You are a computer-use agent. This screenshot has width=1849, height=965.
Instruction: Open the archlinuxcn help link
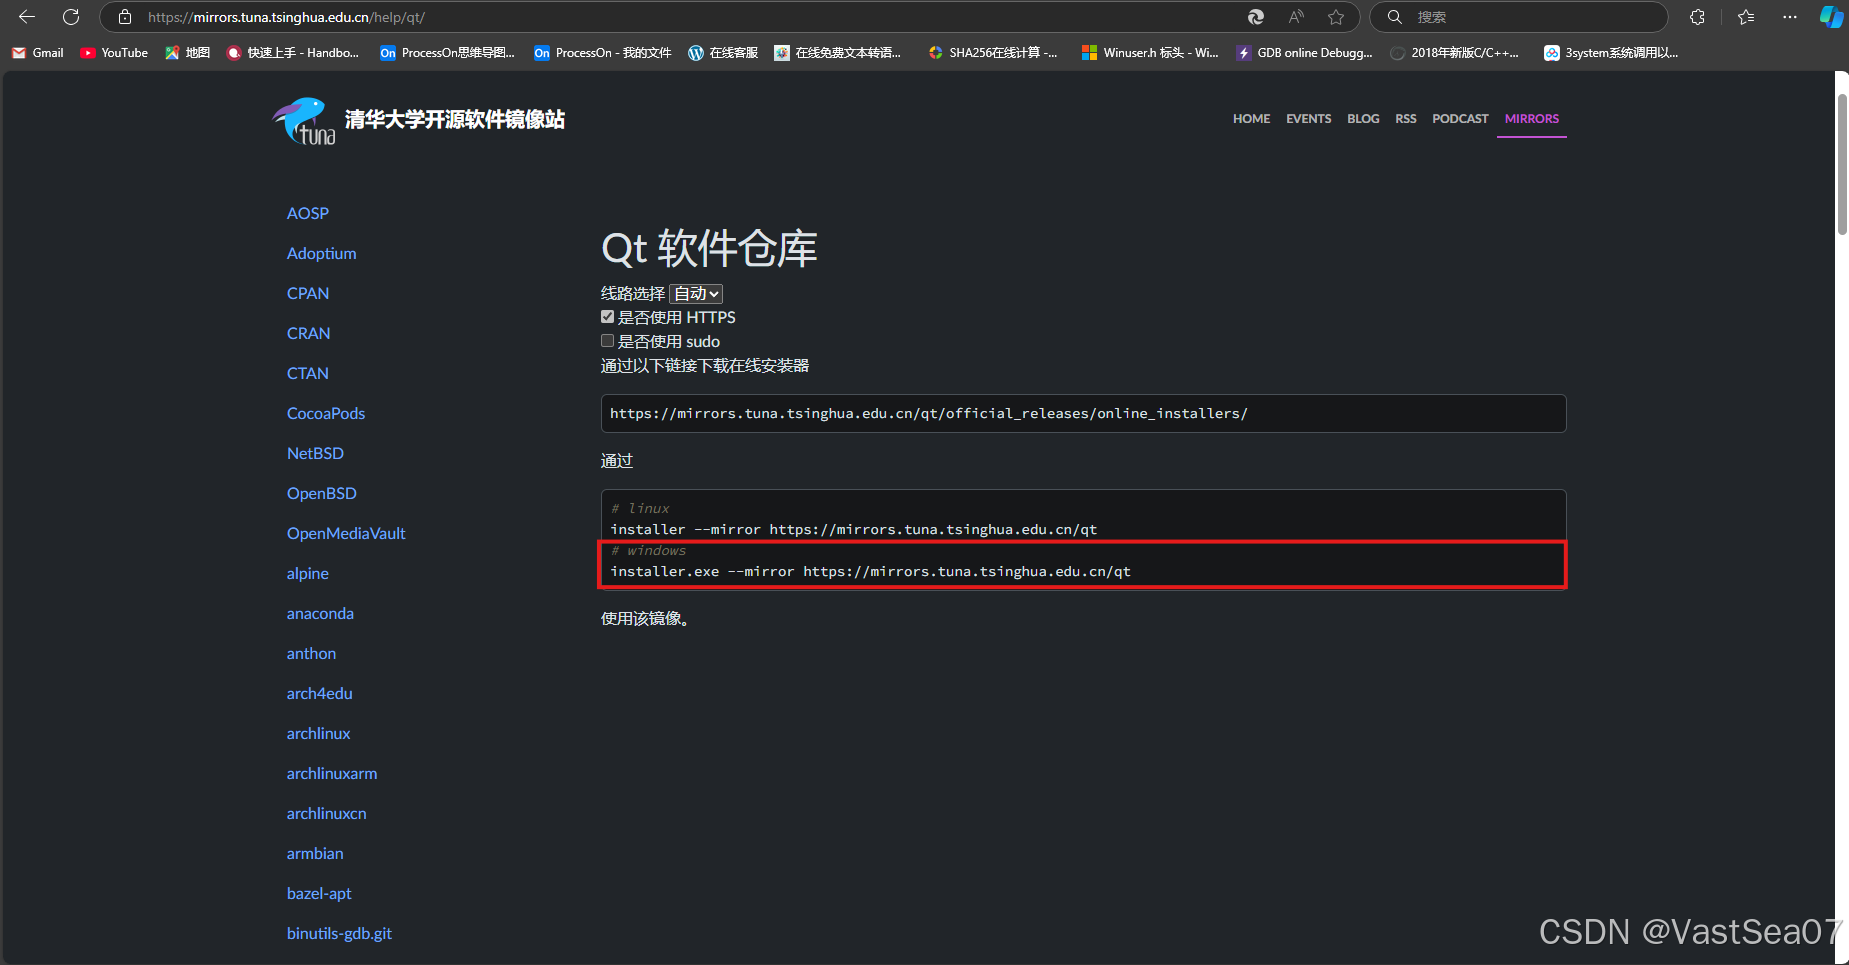pos(326,813)
